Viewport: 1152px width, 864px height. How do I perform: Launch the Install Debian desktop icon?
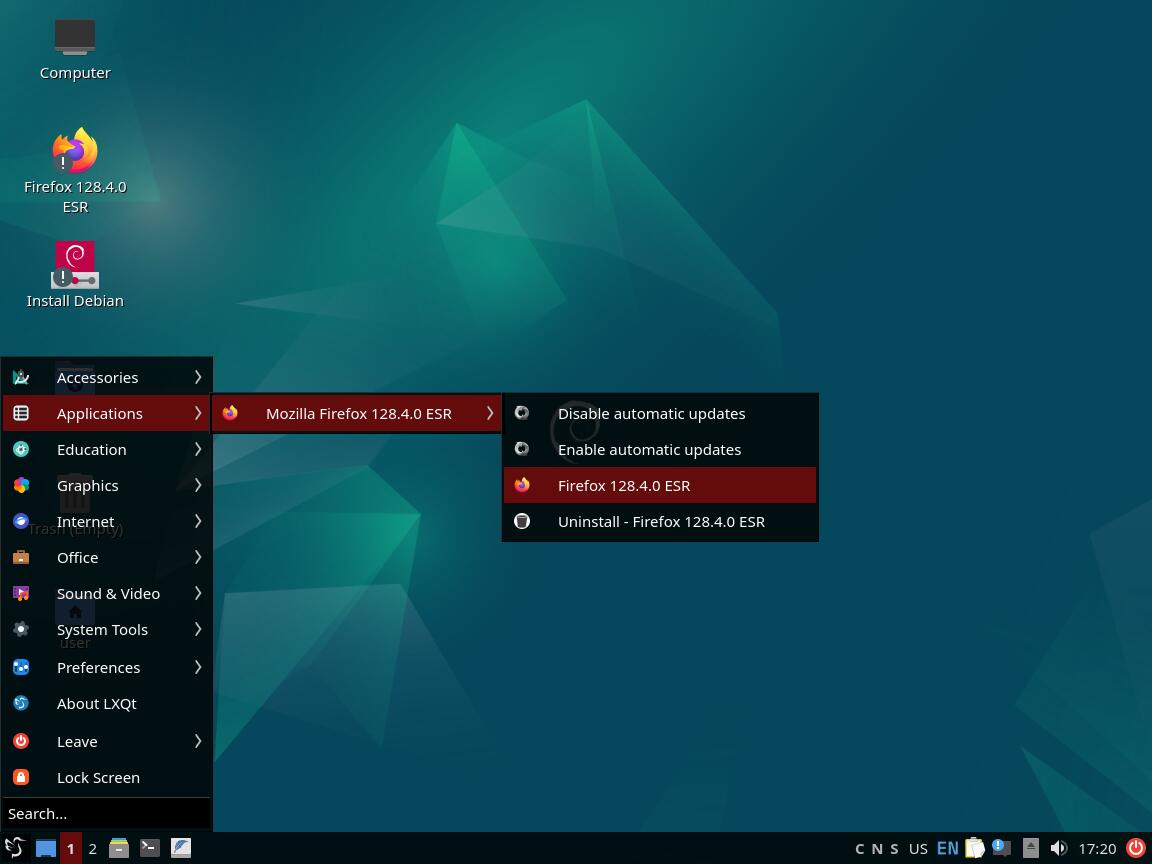(x=75, y=275)
